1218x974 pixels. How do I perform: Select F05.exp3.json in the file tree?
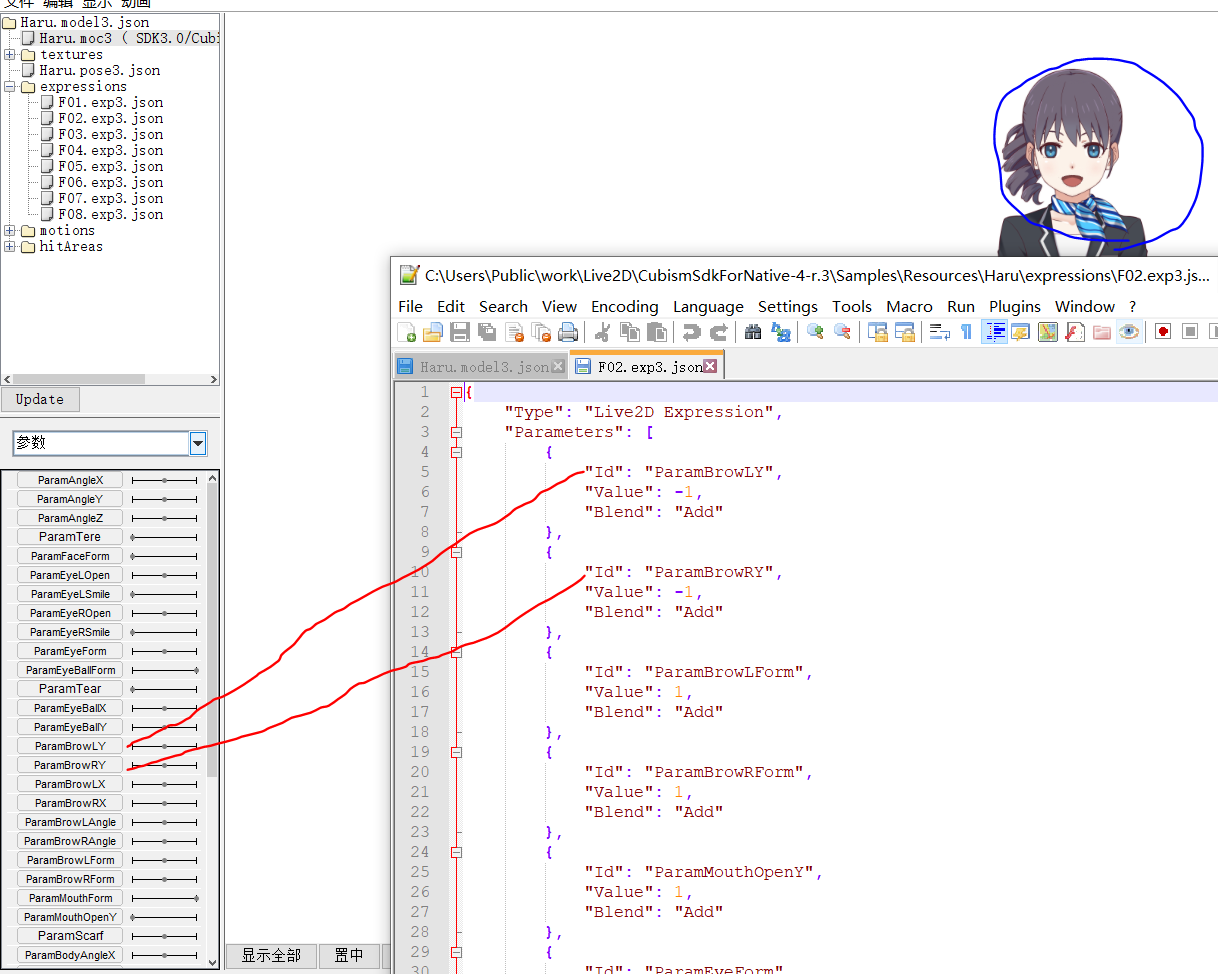110,167
